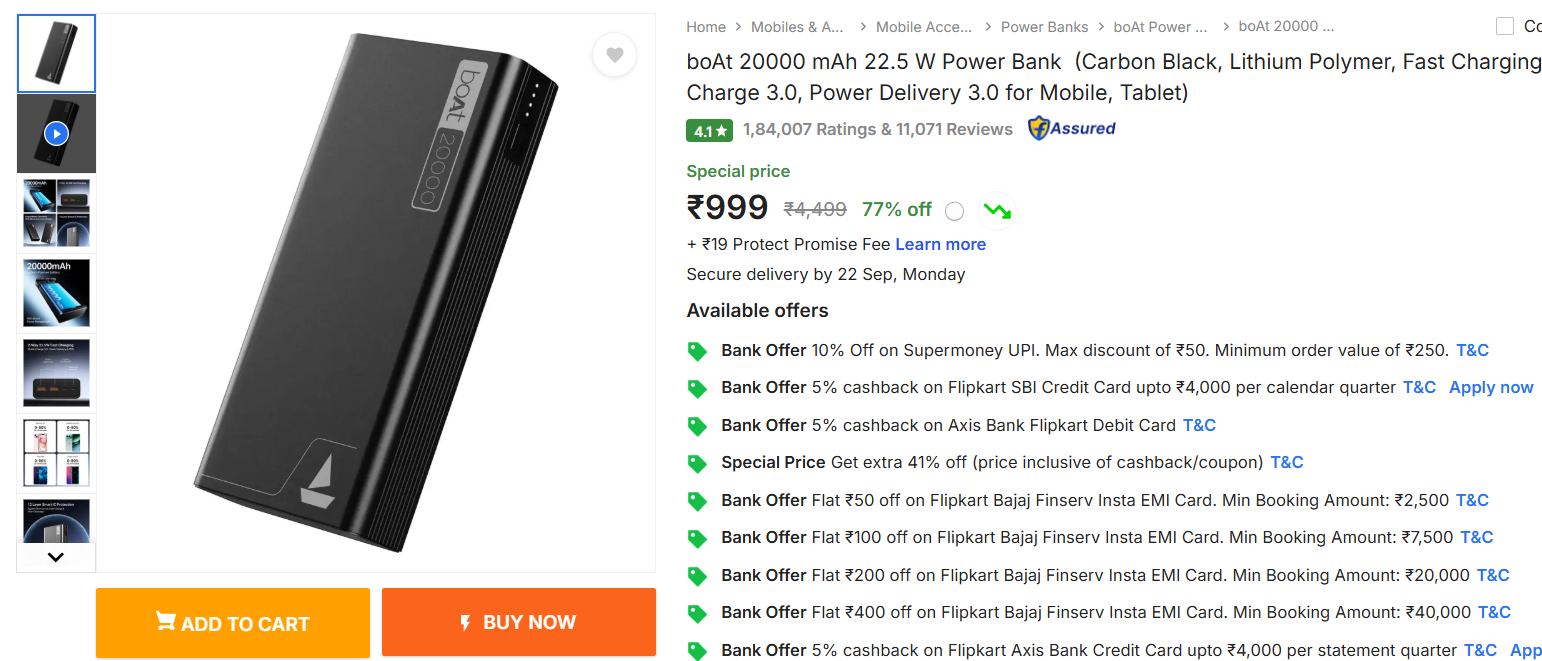Click the small circle next to 77% off
1542x661 pixels.
point(954,211)
